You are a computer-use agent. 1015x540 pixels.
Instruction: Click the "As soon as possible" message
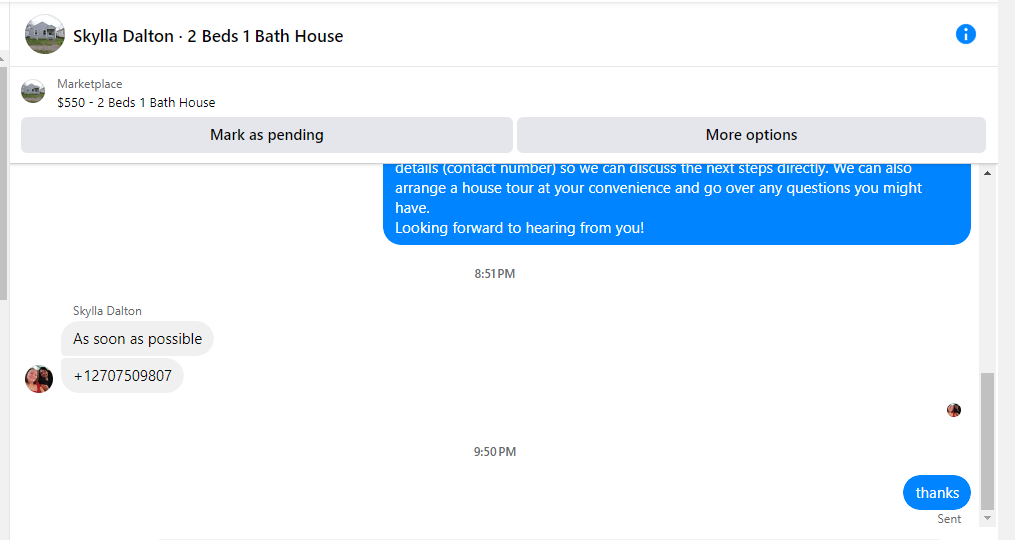point(137,339)
